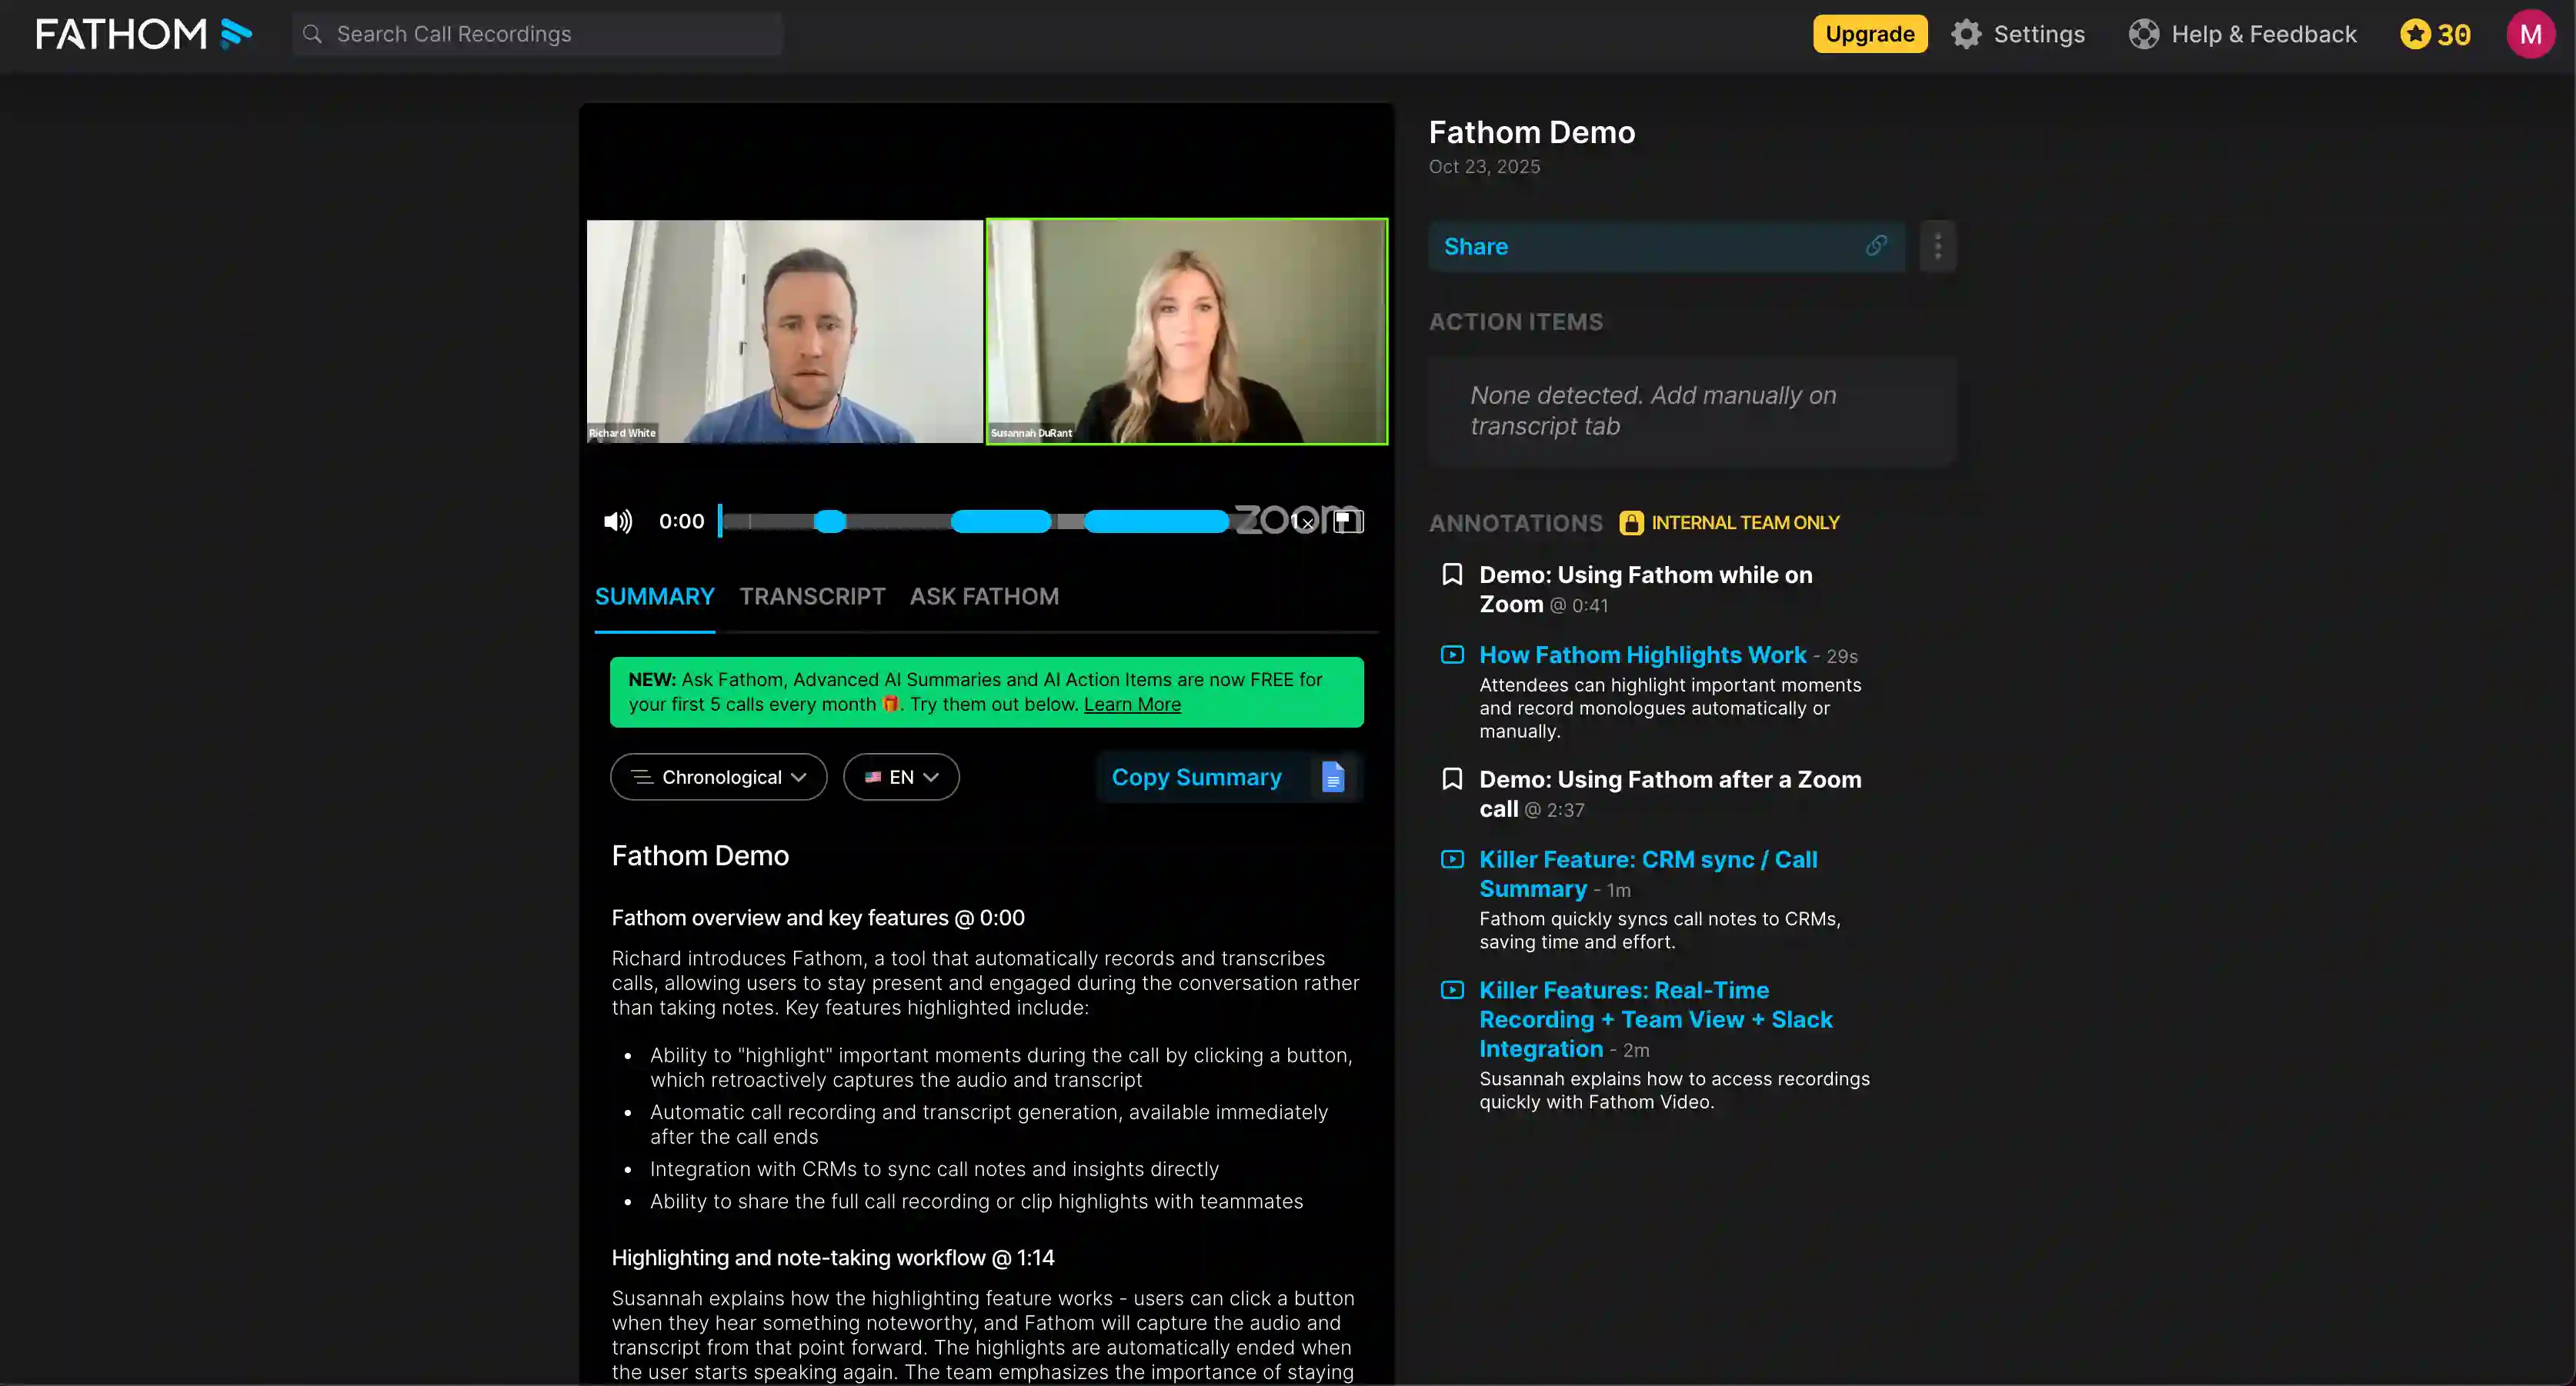This screenshot has width=2576, height=1386.
Task: Expand the EN language selector
Action: click(900, 777)
